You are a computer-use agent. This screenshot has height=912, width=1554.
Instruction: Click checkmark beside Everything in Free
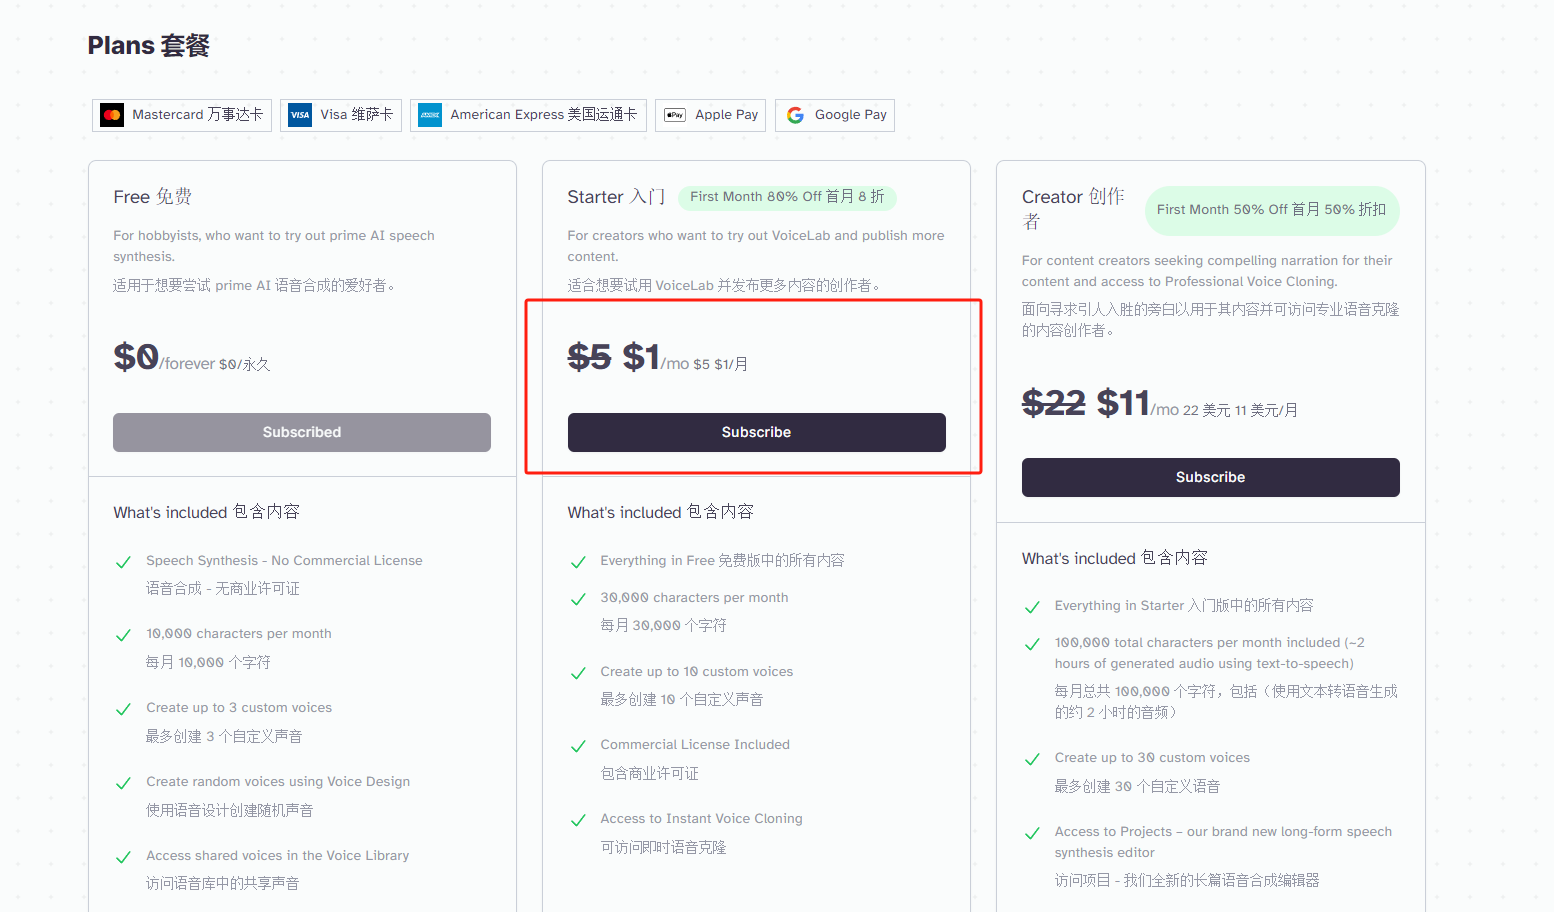tap(578, 562)
